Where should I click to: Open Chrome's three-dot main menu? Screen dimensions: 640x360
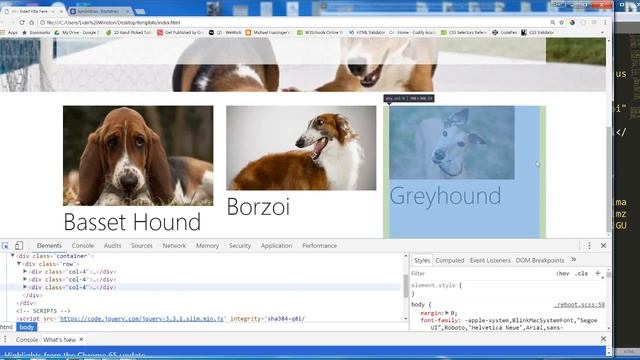(x=605, y=22)
